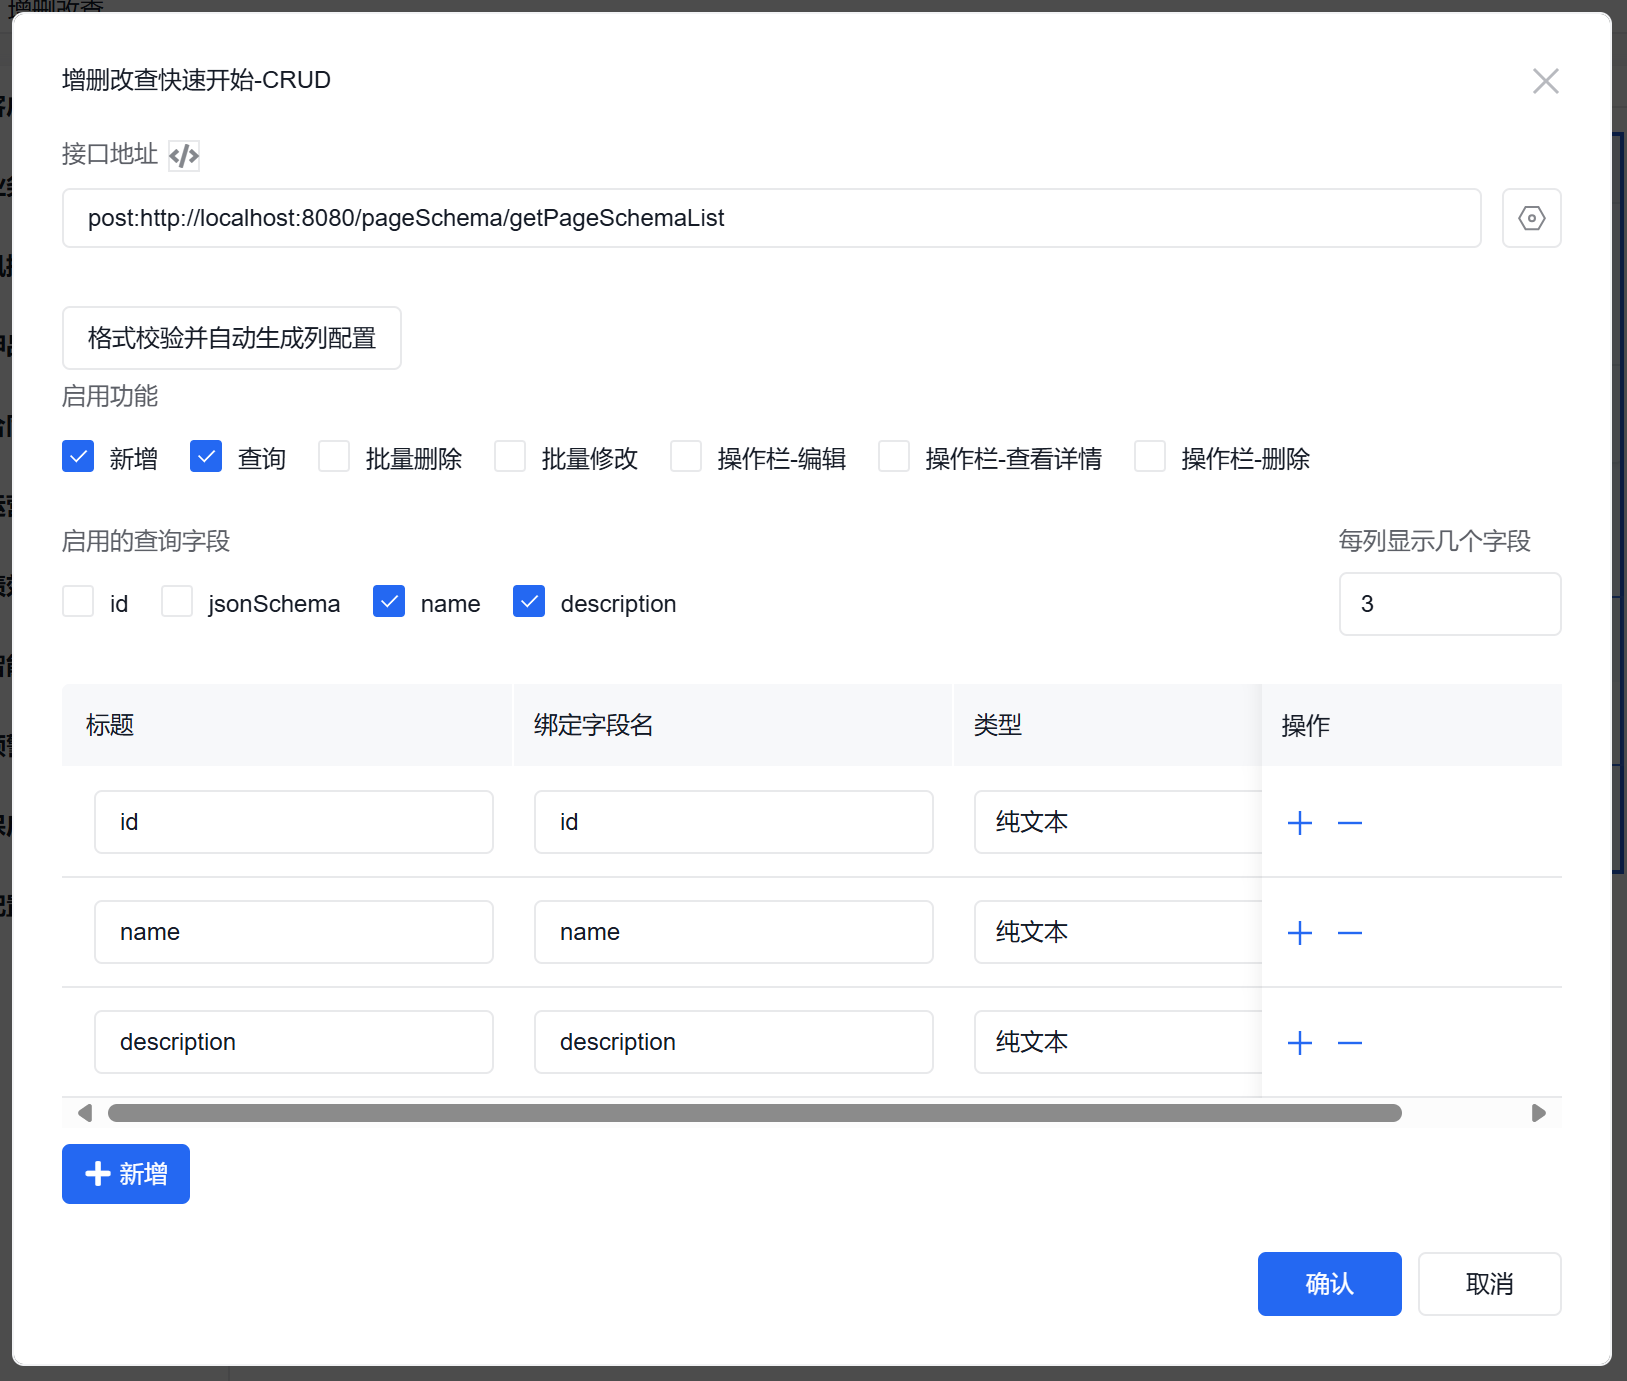Enable the 批量删除 checkbox
1627x1381 pixels.
334,457
